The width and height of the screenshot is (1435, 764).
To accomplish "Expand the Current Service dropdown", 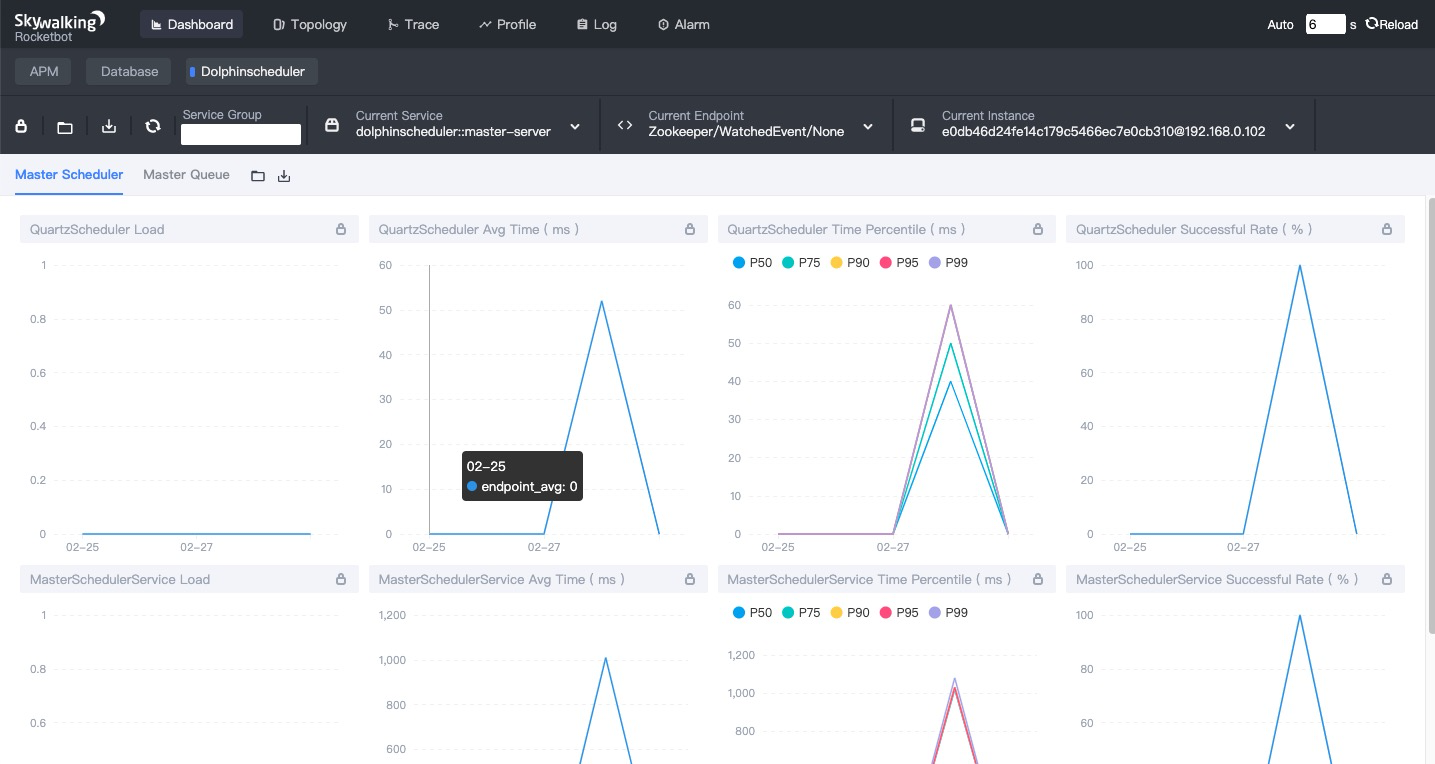I will 575,126.
